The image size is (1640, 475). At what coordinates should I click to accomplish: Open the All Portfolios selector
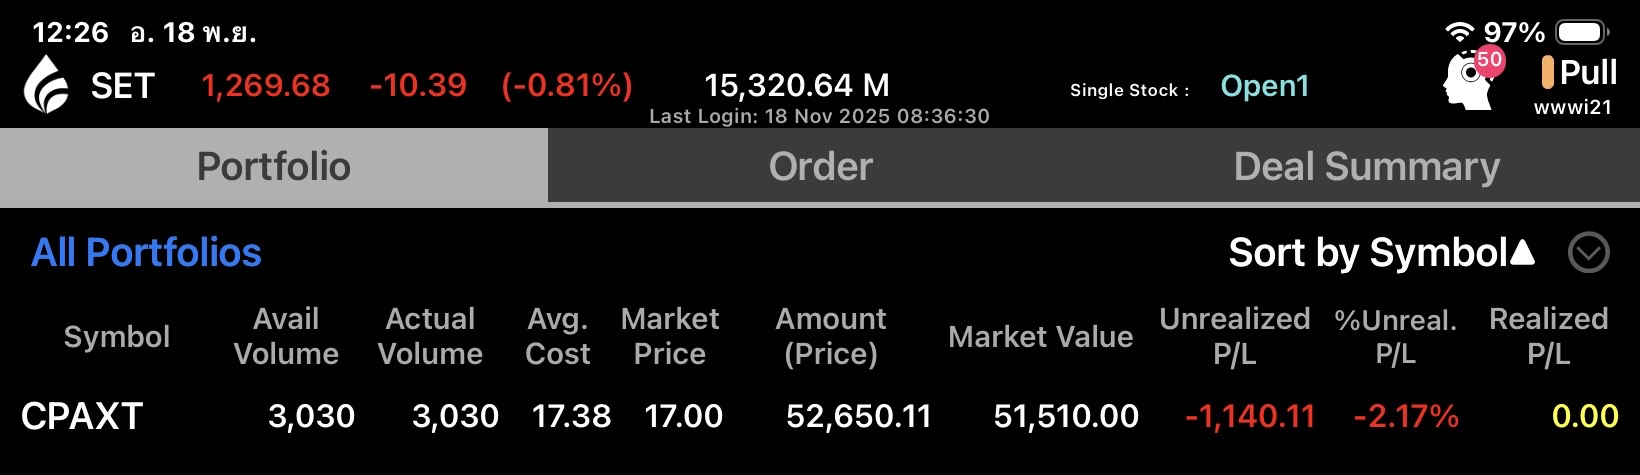[146, 253]
